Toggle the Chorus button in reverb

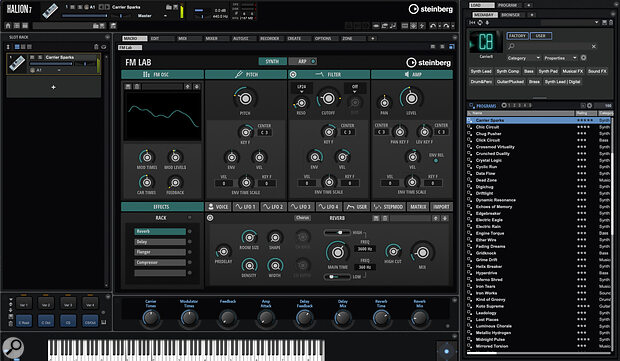(302, 218)
